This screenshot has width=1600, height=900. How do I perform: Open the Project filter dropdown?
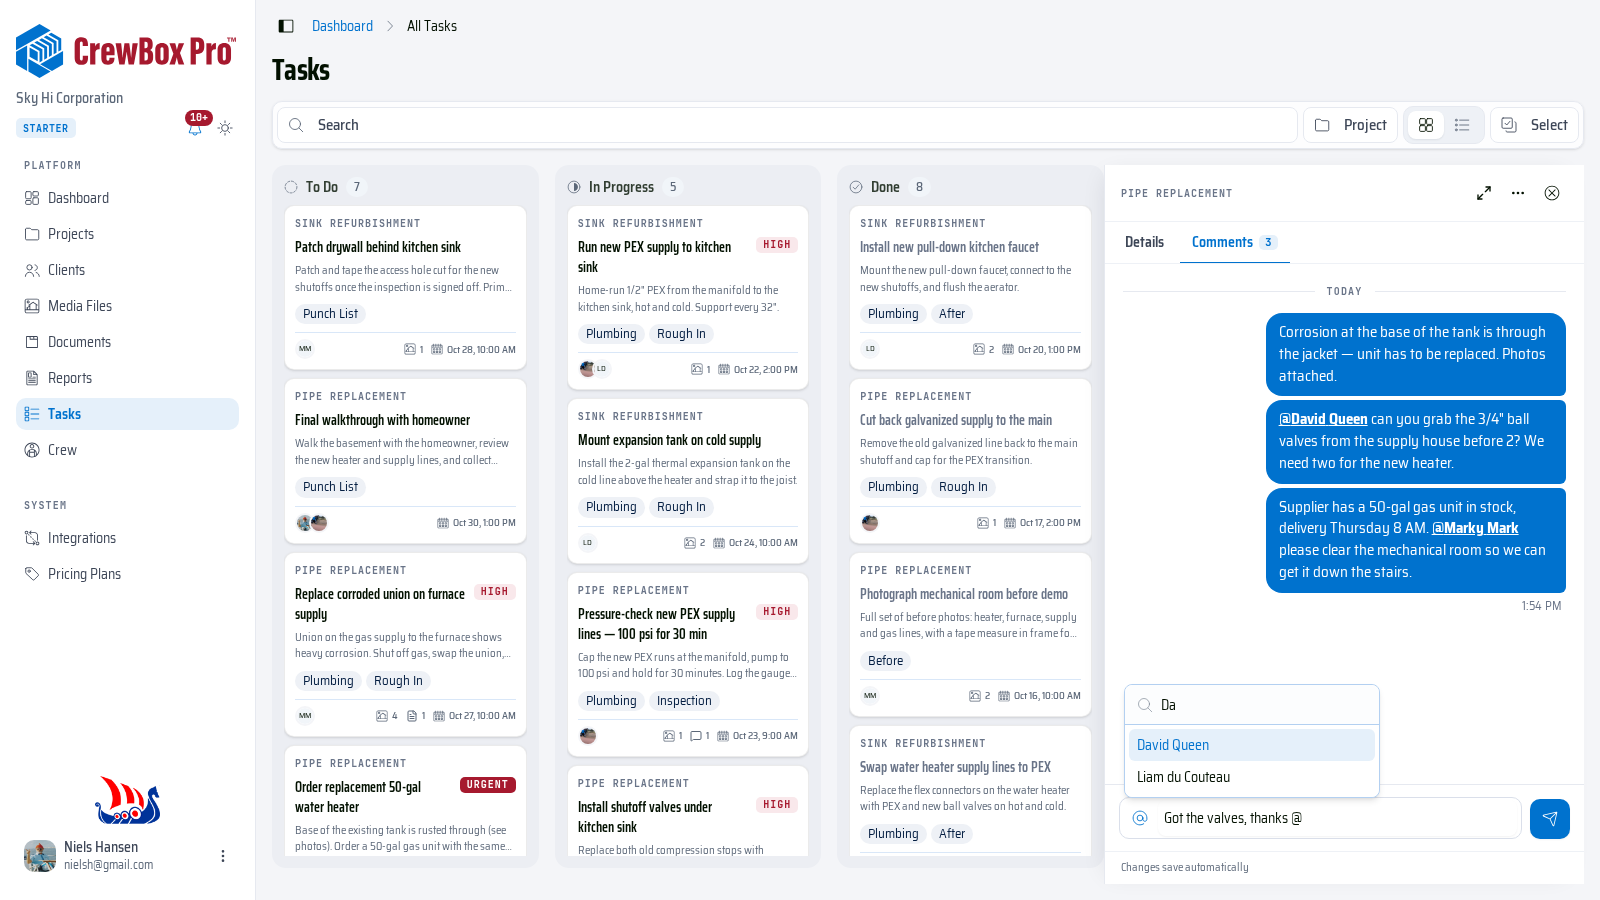point(1350,125)
